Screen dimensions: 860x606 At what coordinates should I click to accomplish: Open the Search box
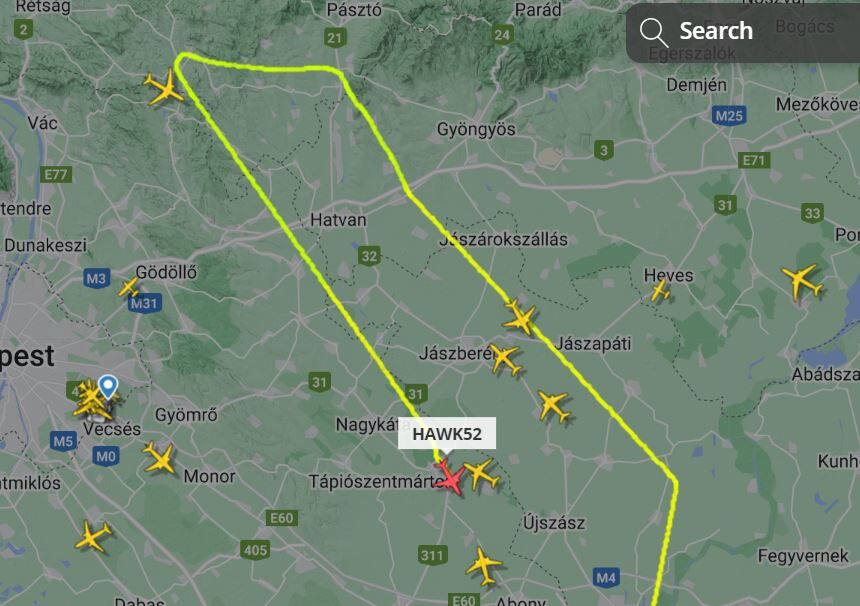click(x=743, y=32)
